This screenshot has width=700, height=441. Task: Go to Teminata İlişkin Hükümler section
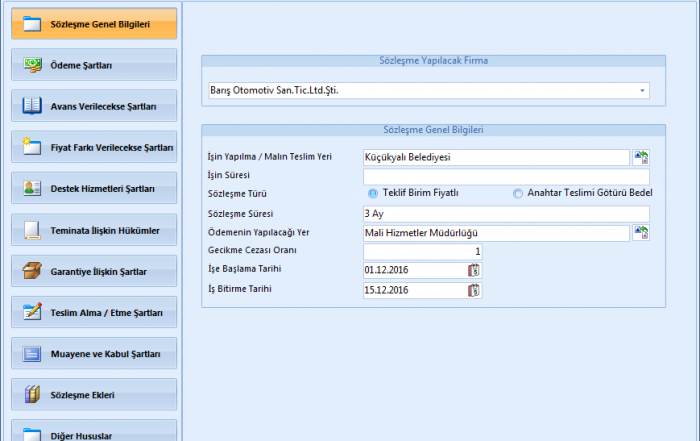click(94, 230)
